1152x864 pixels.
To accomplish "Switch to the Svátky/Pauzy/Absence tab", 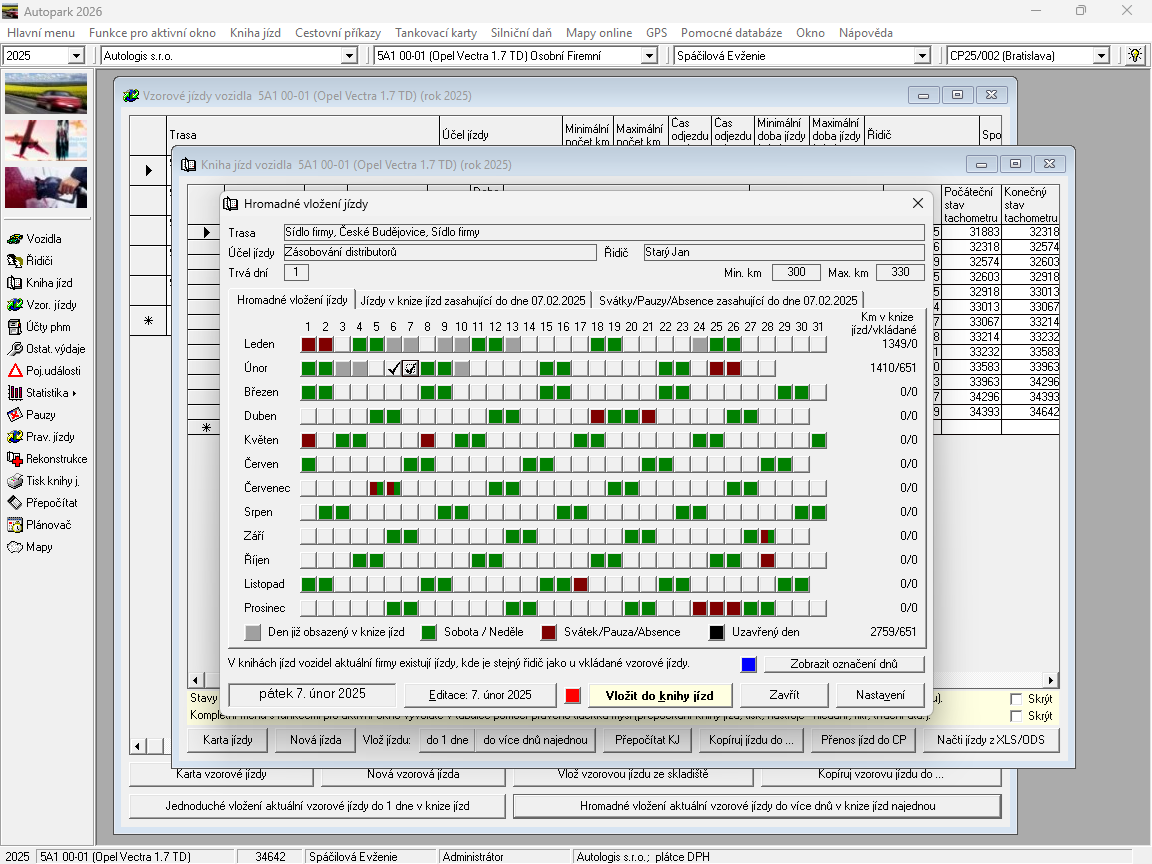I will (x=727, y=300).
